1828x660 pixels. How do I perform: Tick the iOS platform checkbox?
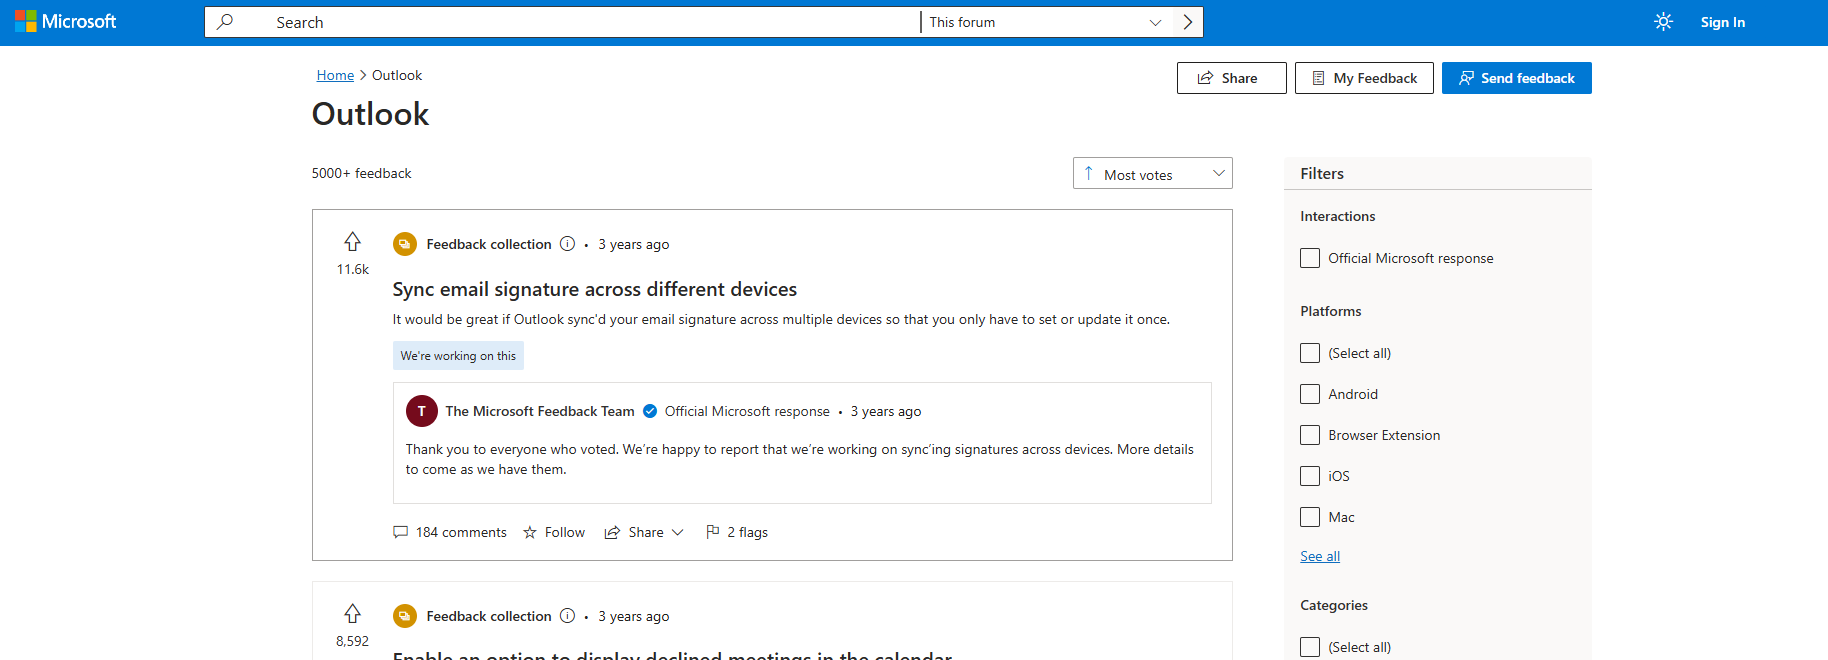pyautogui.click(x=1310, y=476)
